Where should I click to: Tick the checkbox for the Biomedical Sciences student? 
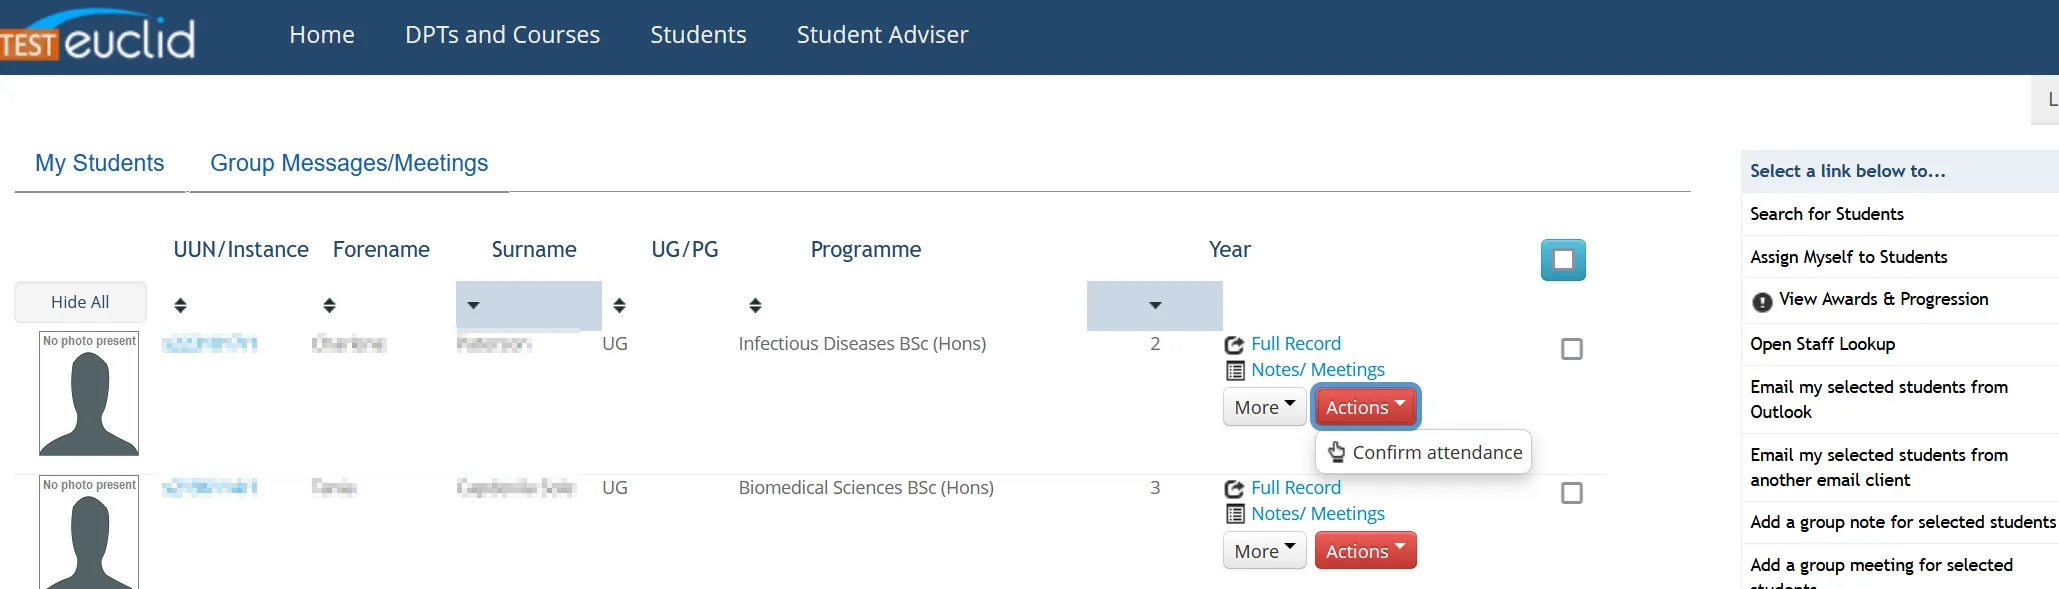pos(1572,493)
